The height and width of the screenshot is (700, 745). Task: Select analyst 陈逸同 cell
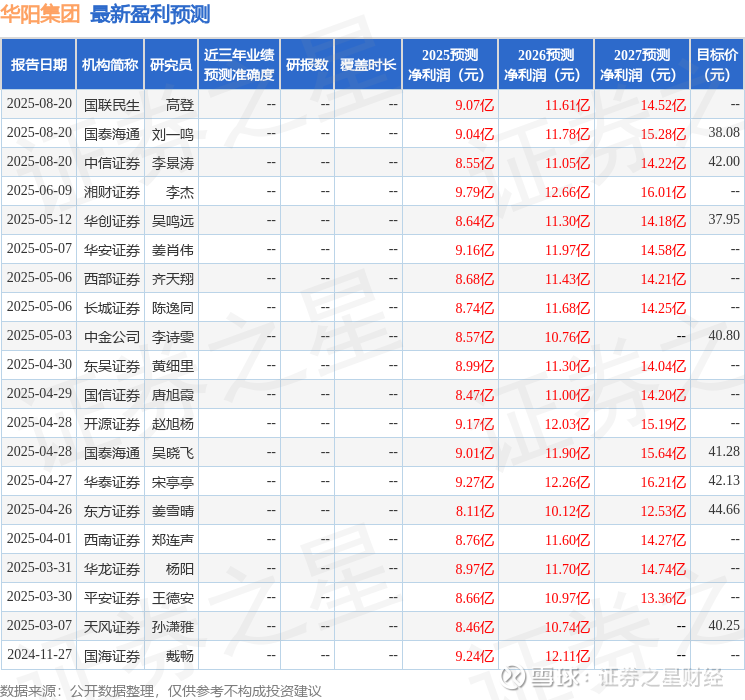(172, 308)
